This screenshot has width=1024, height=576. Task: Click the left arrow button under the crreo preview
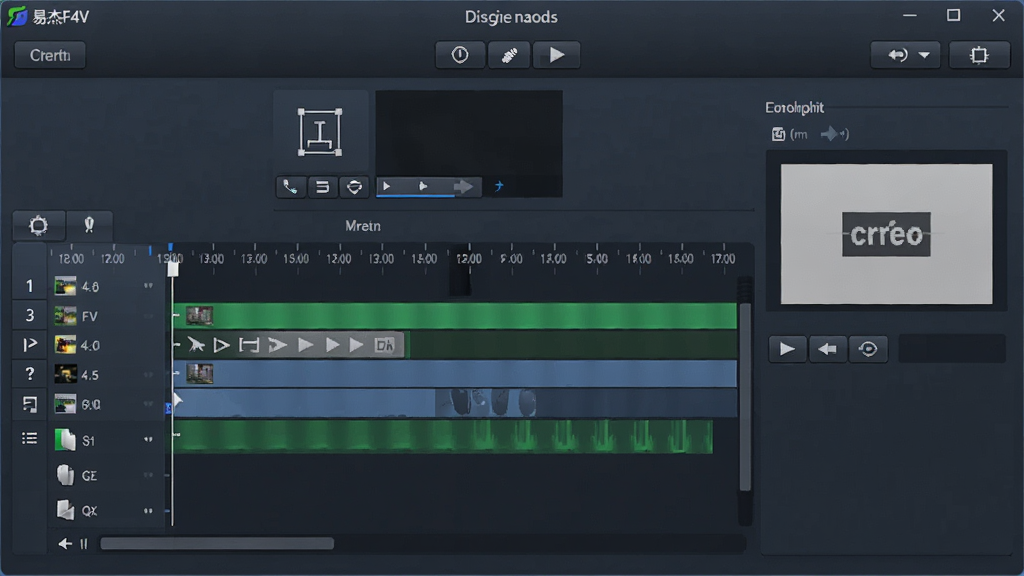[x=827, y=349]
